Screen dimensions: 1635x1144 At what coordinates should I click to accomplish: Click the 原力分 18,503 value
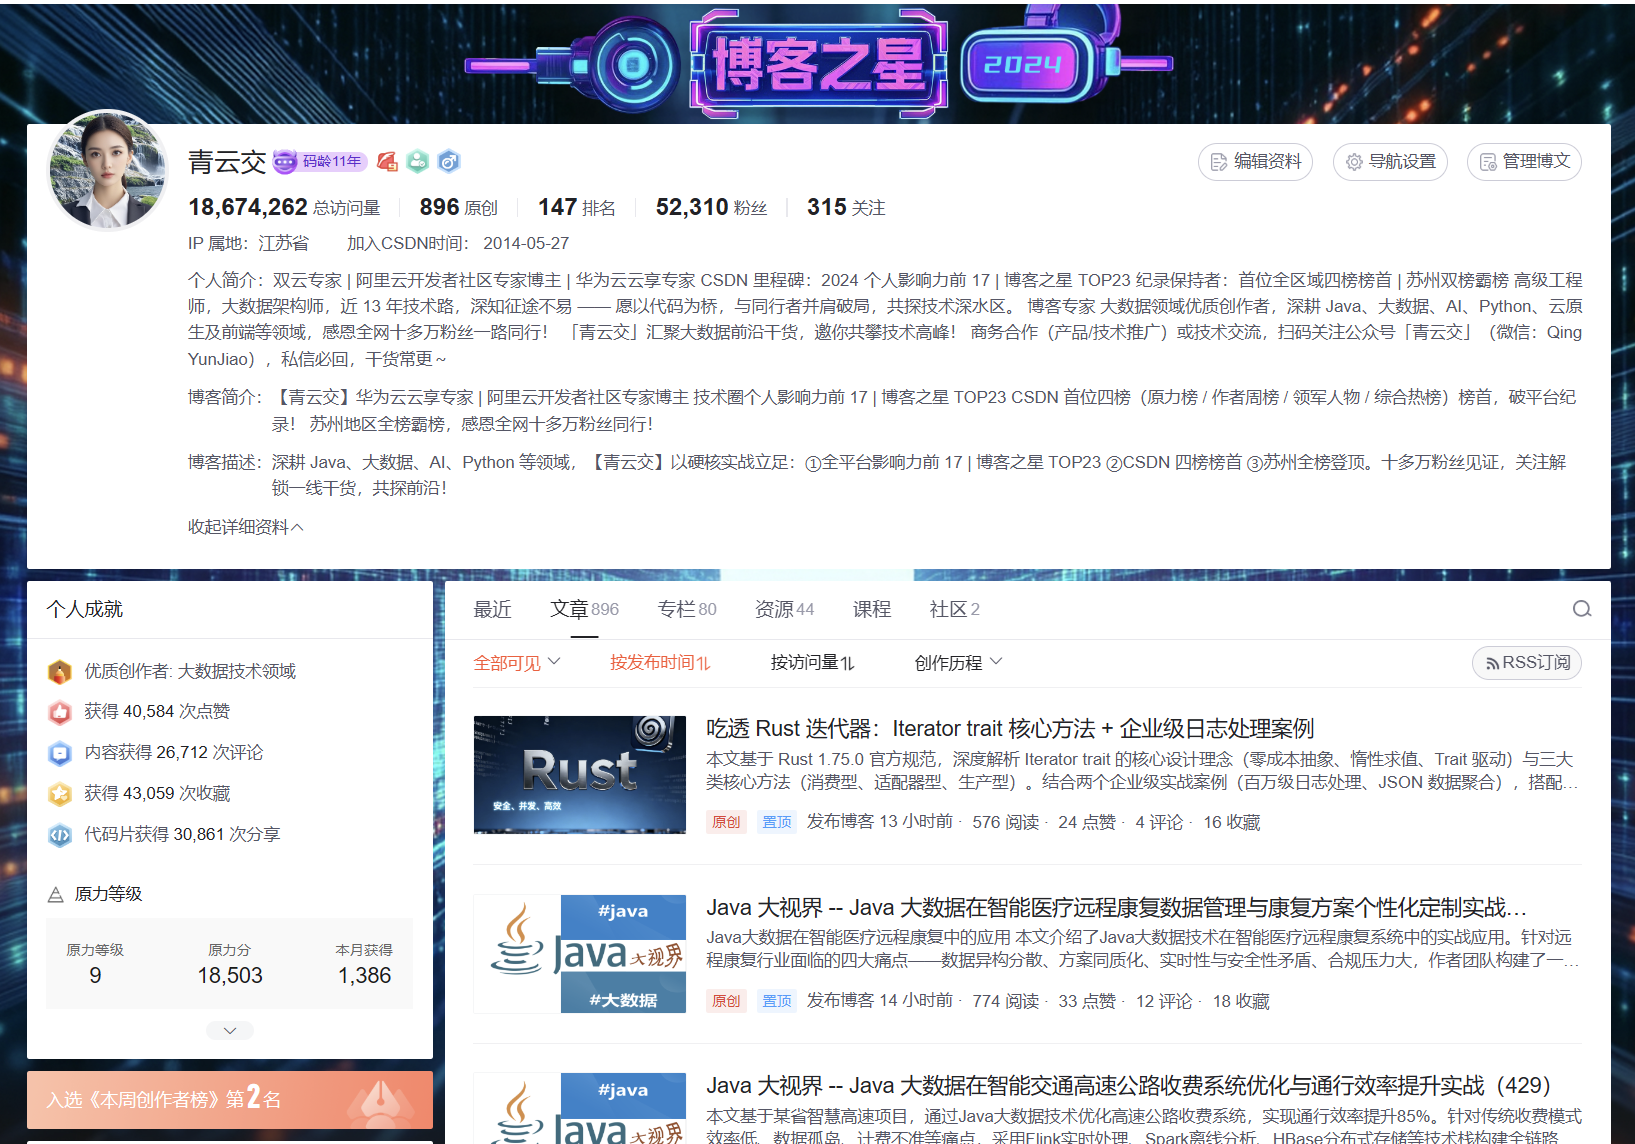(230, 975)
